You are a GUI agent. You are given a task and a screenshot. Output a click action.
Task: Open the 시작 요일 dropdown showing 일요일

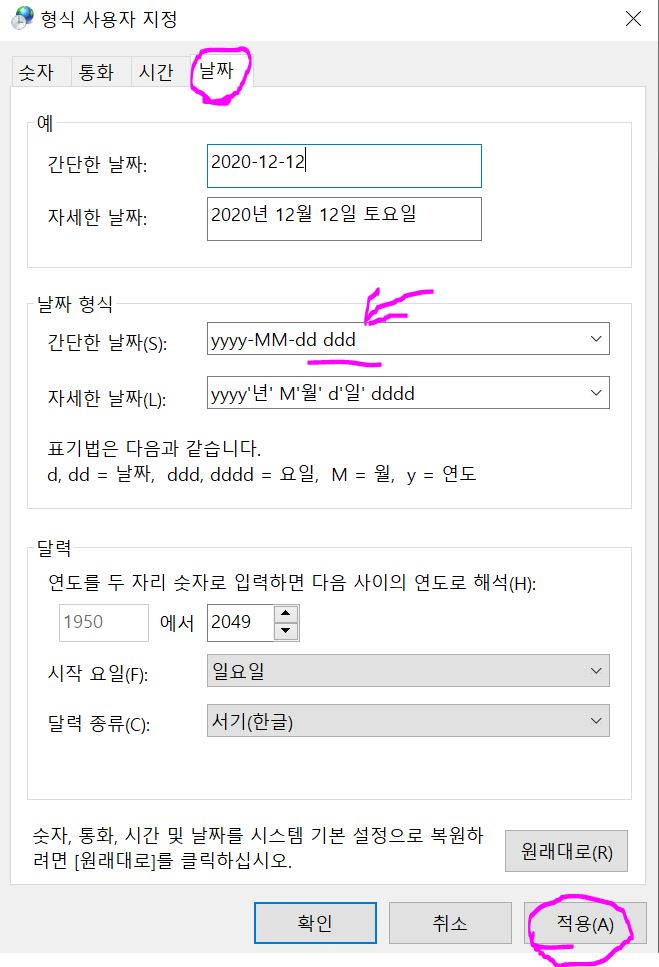408,670
